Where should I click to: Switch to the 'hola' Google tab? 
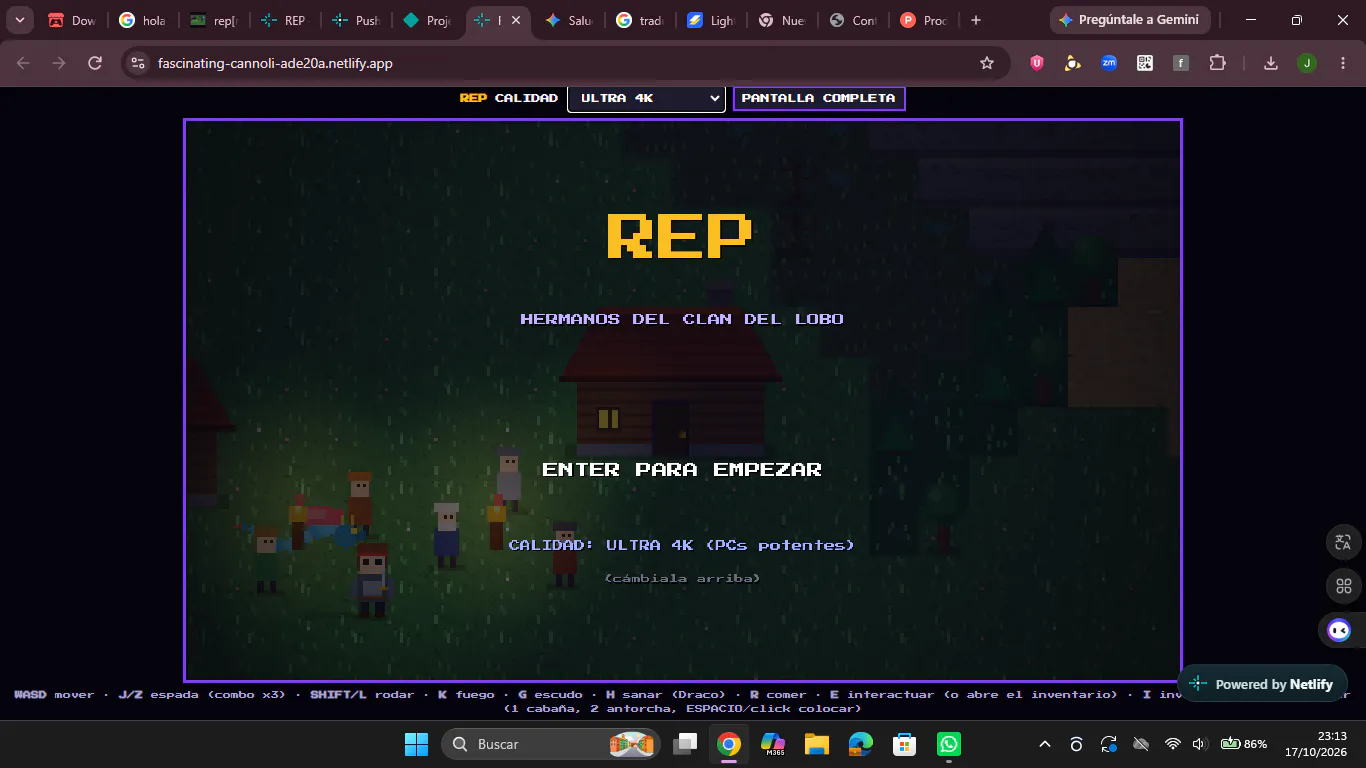click(144, 20)
